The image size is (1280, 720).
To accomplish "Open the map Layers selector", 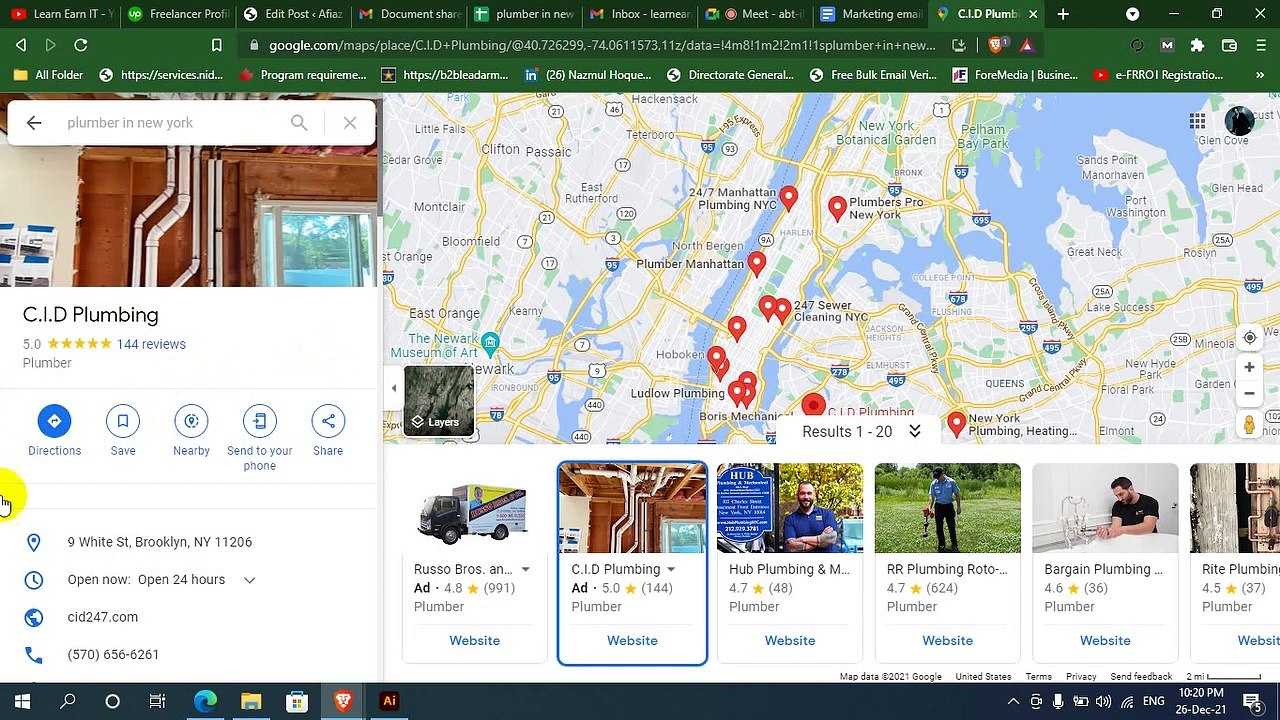I will coord(439,402).
